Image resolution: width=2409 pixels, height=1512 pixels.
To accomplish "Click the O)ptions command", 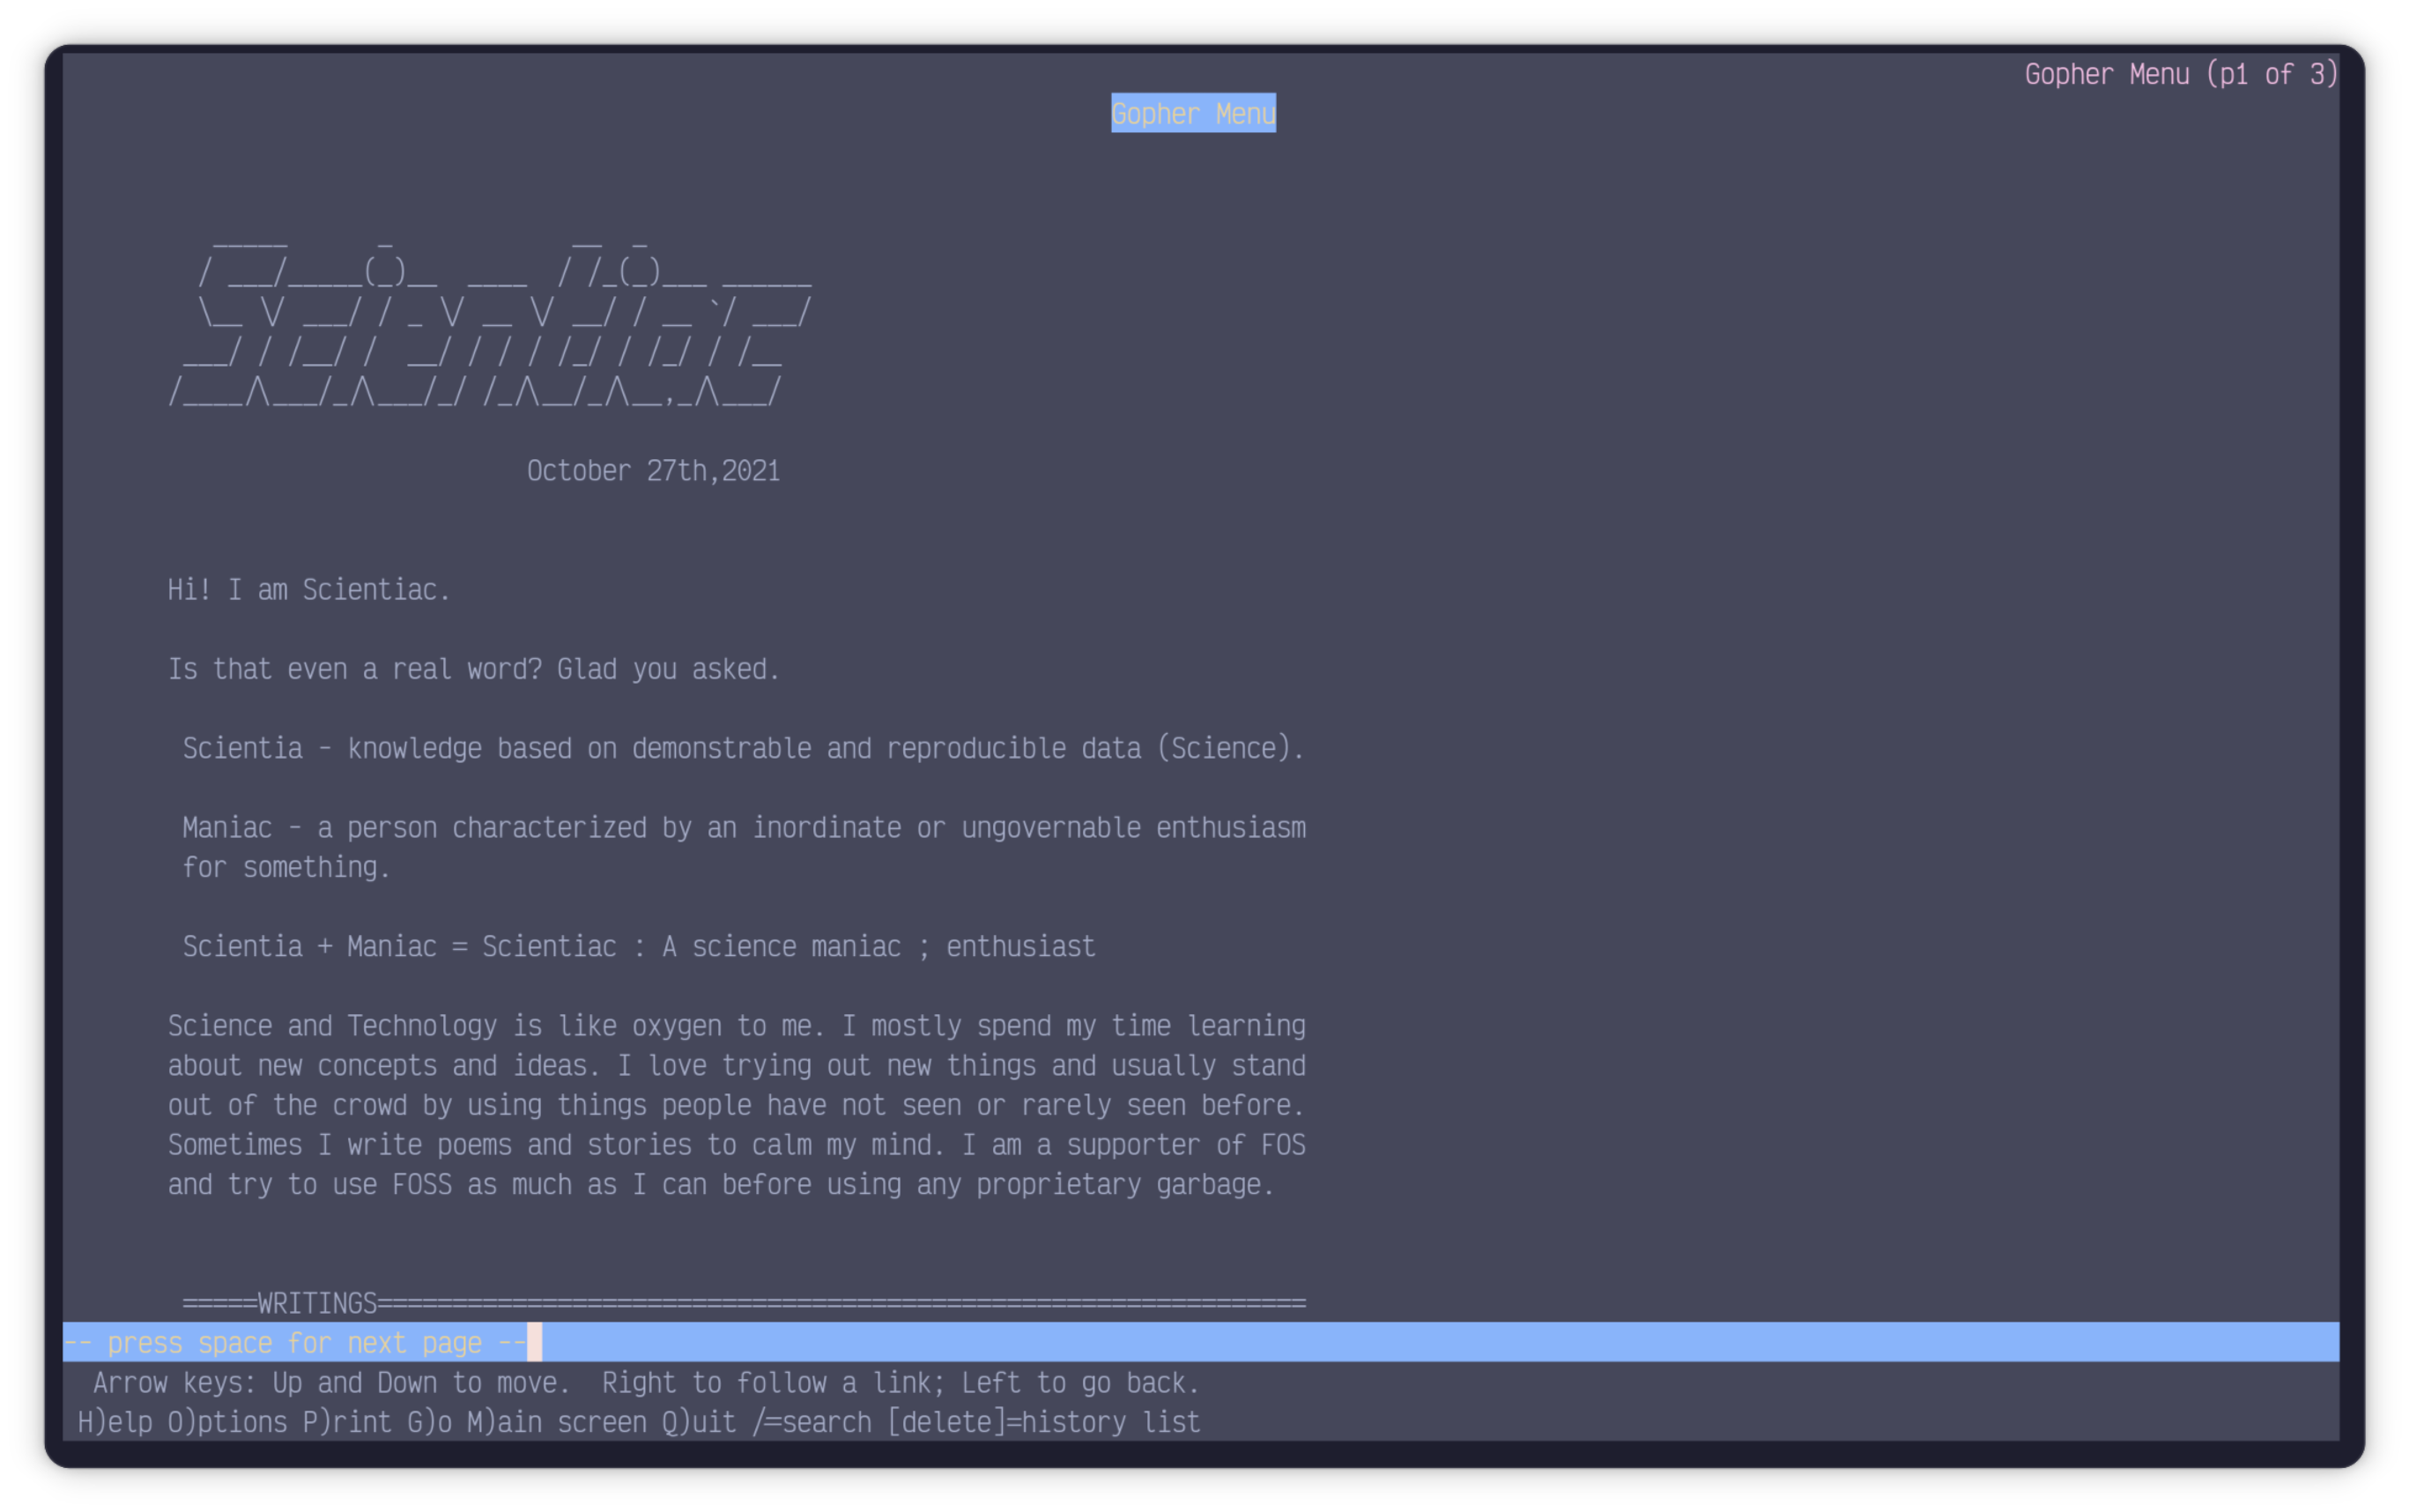I will point(227,1422).
